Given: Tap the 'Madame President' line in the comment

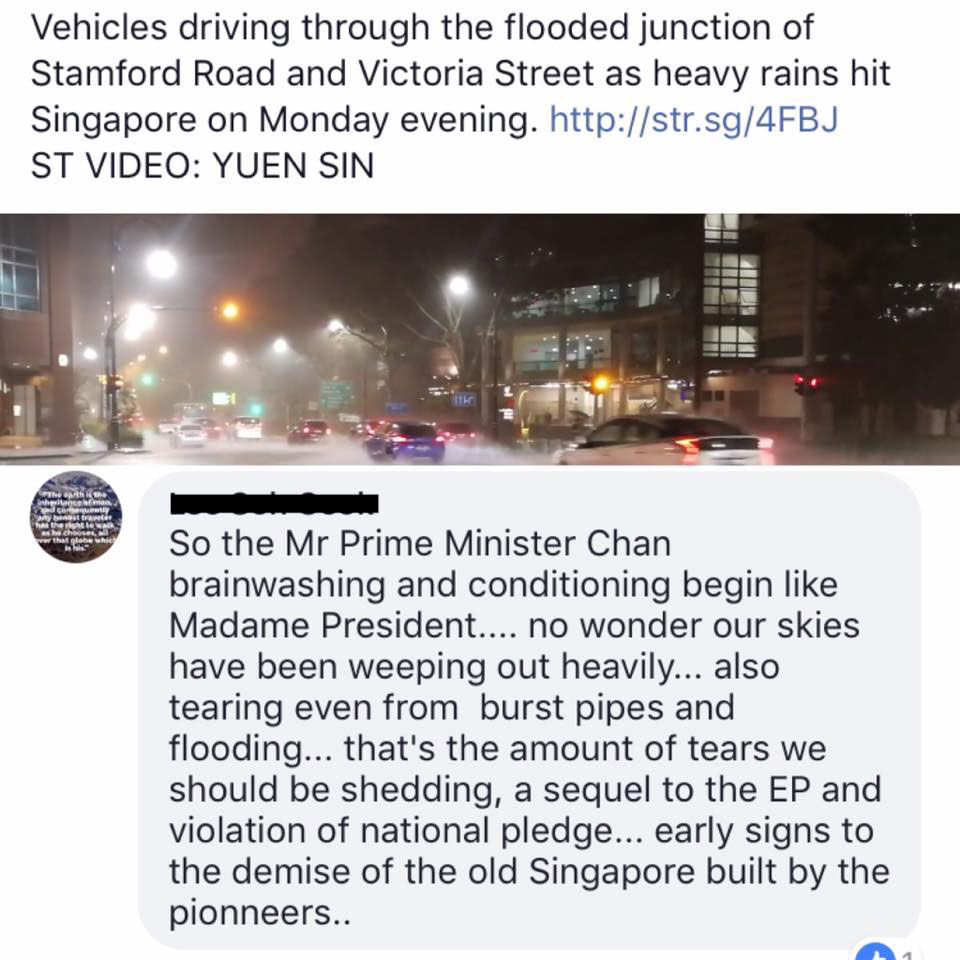Looking at the screenshot, I should coord(514,626).
